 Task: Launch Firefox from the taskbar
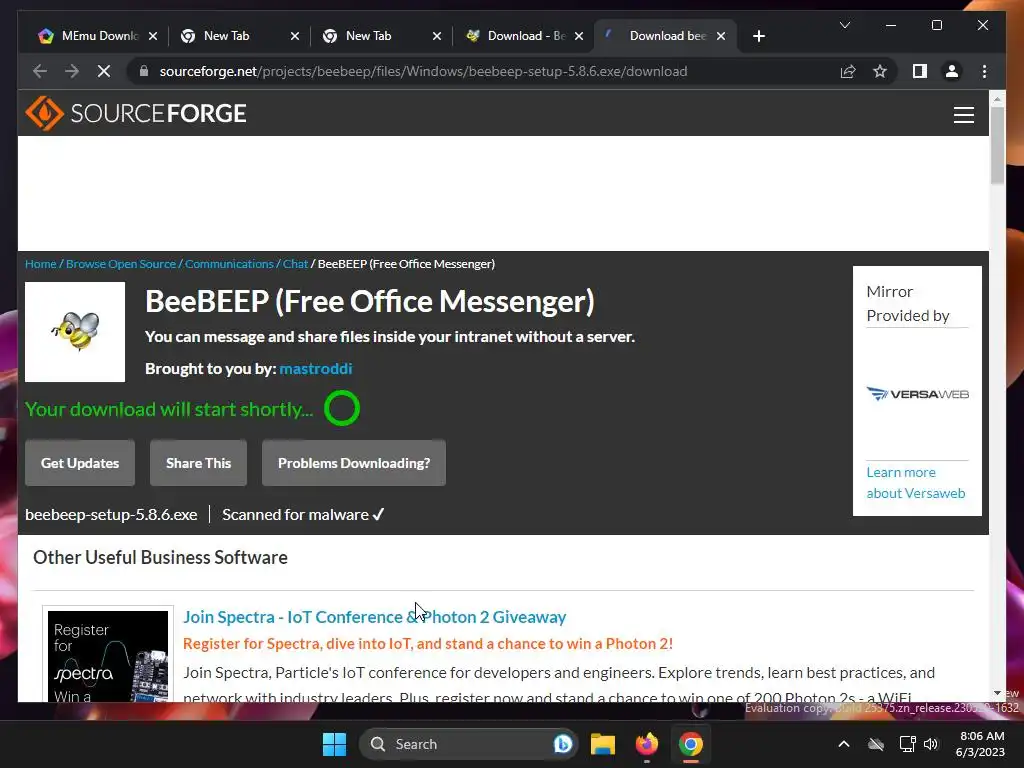click(647, 744)
